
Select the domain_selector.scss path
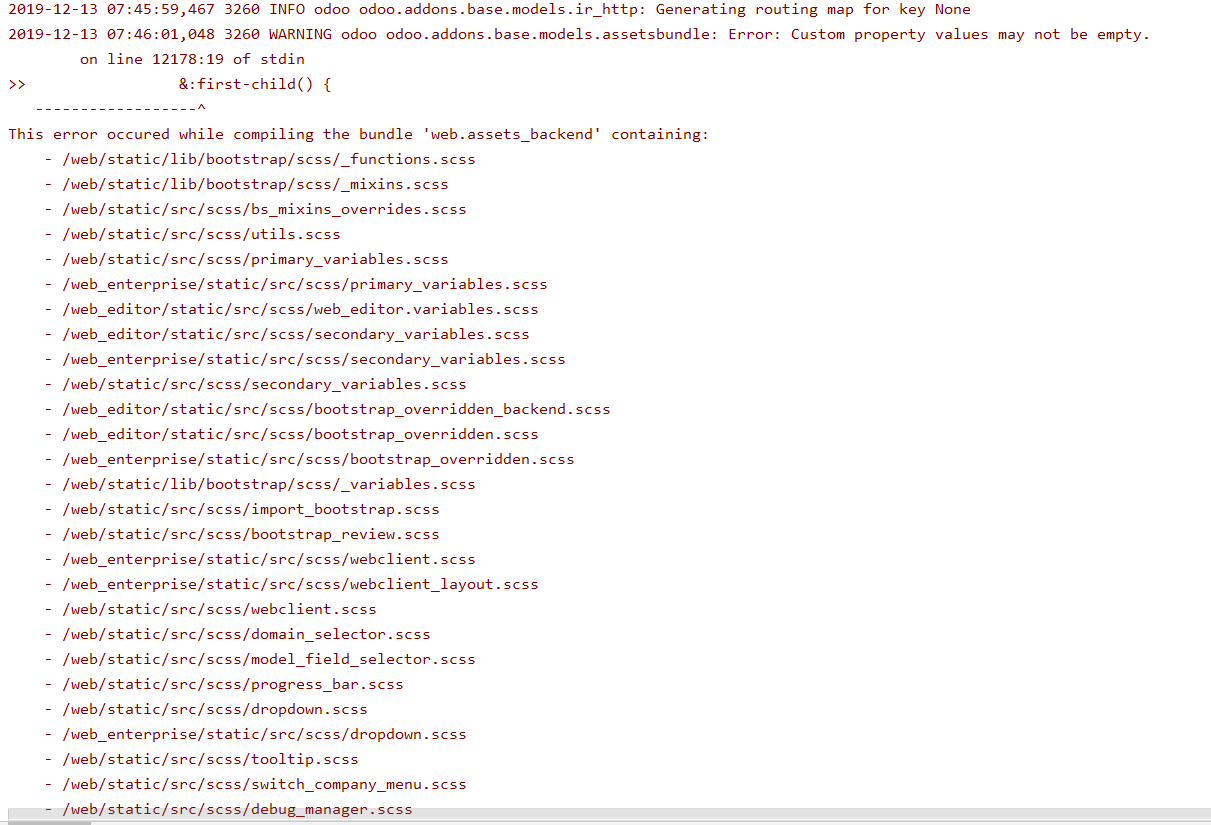click(246, 634)
